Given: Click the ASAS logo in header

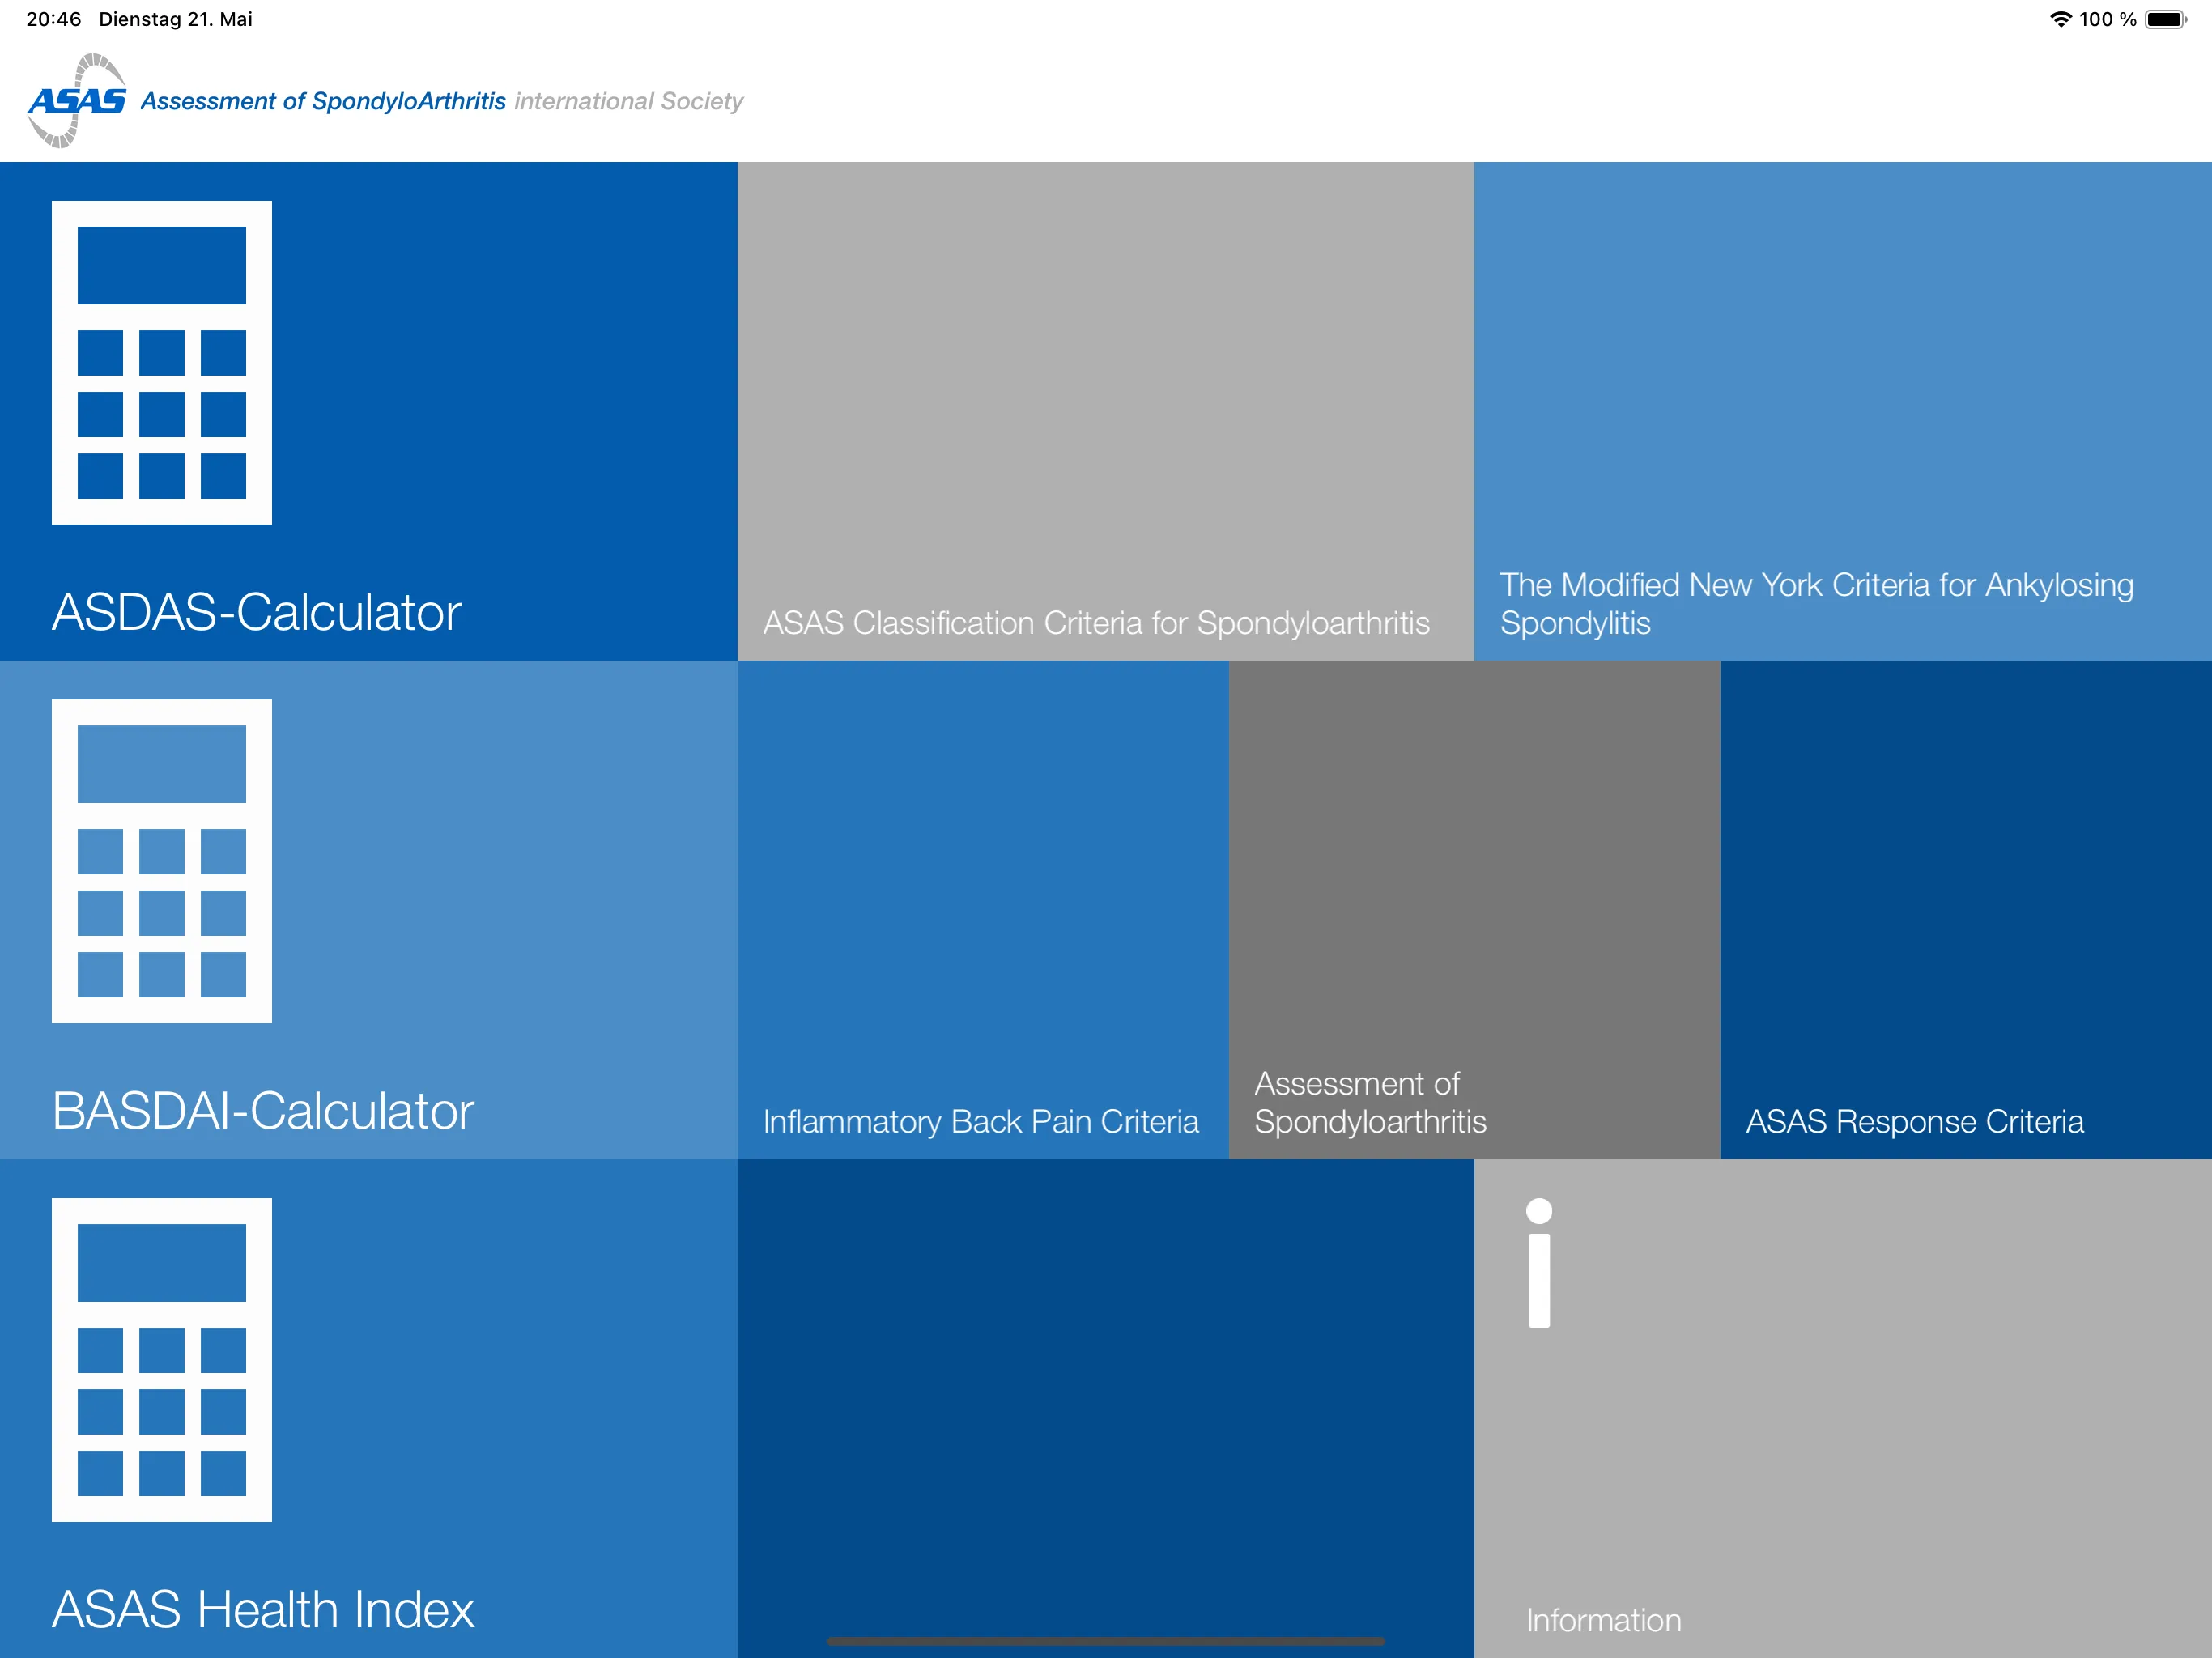Looking at the screenshot, I should (x=77, y=100).
